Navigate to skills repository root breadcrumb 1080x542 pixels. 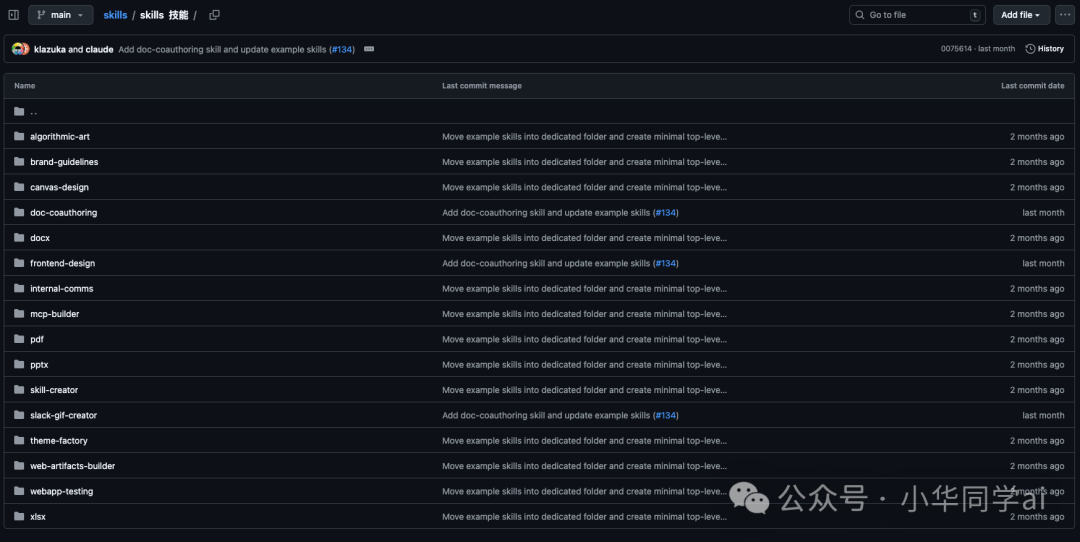coord(115,15)
